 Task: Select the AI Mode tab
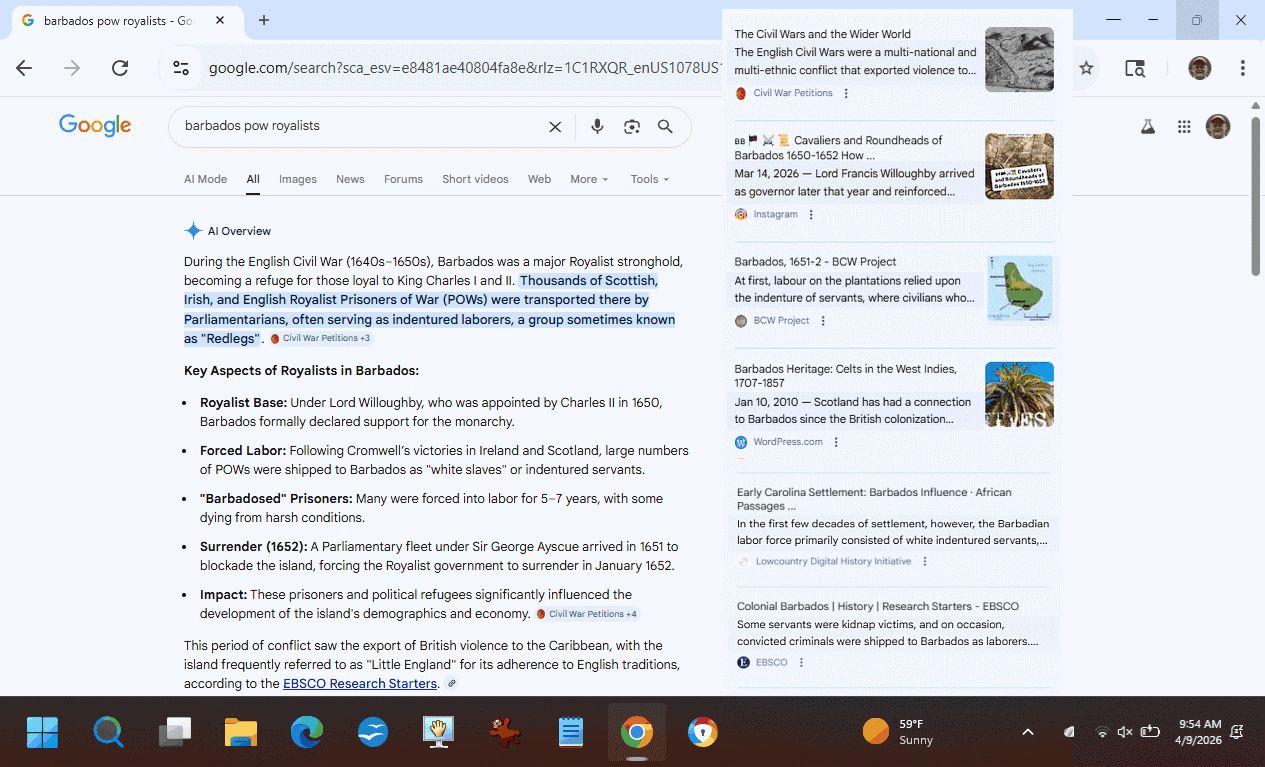(205, 179)
